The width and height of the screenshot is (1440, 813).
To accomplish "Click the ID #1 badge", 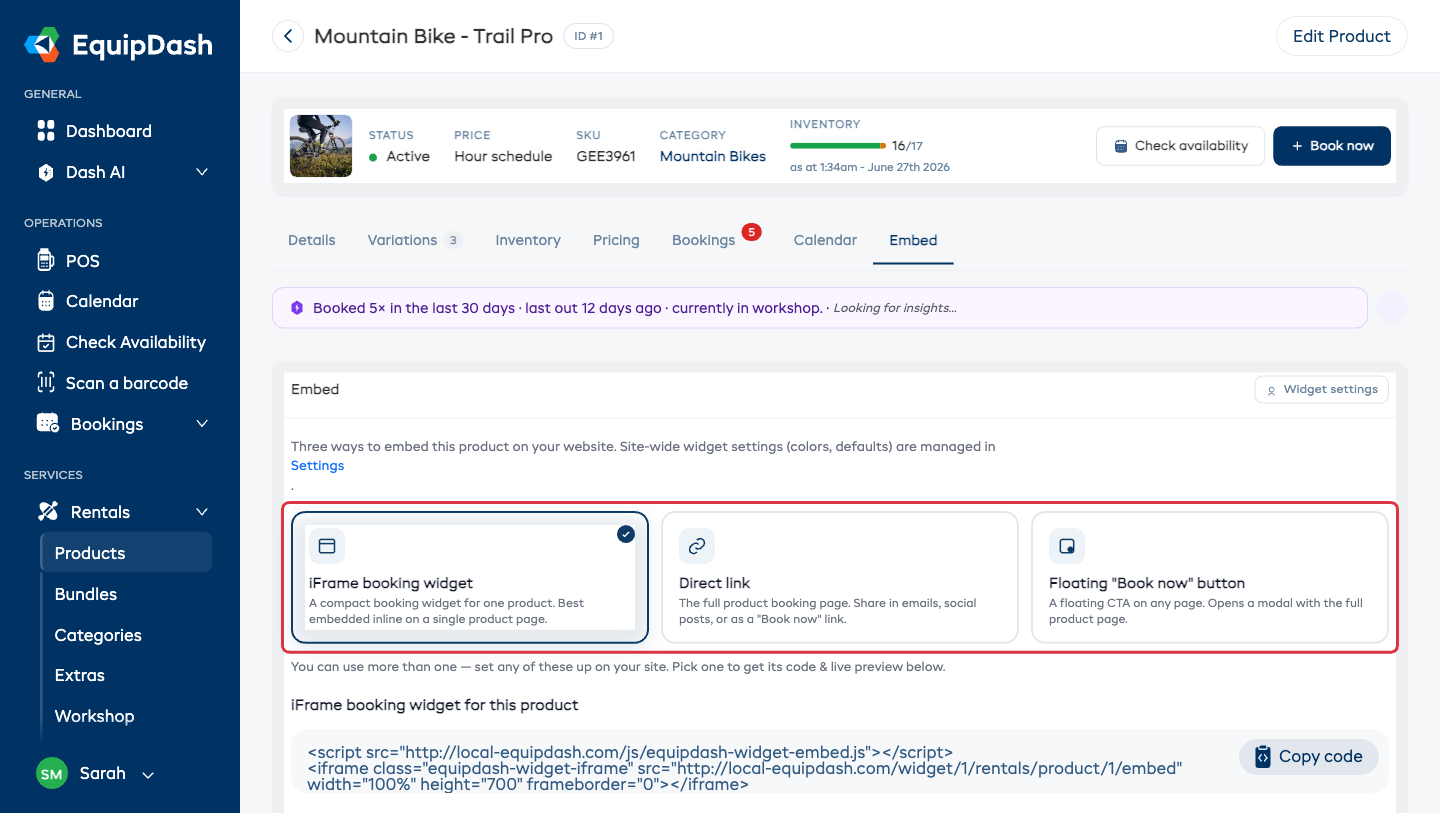I will (588, 36).
